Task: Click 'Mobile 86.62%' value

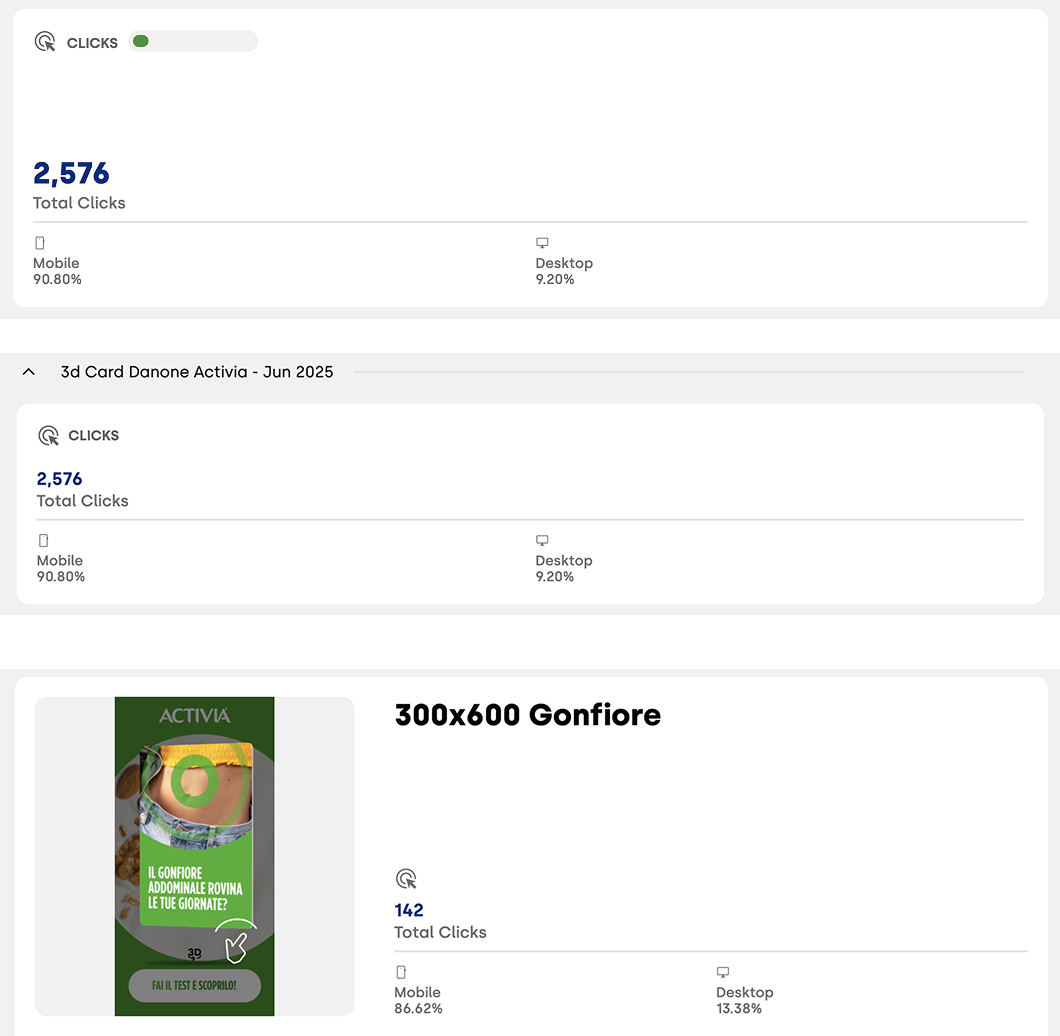Action: pos(418,1008)
